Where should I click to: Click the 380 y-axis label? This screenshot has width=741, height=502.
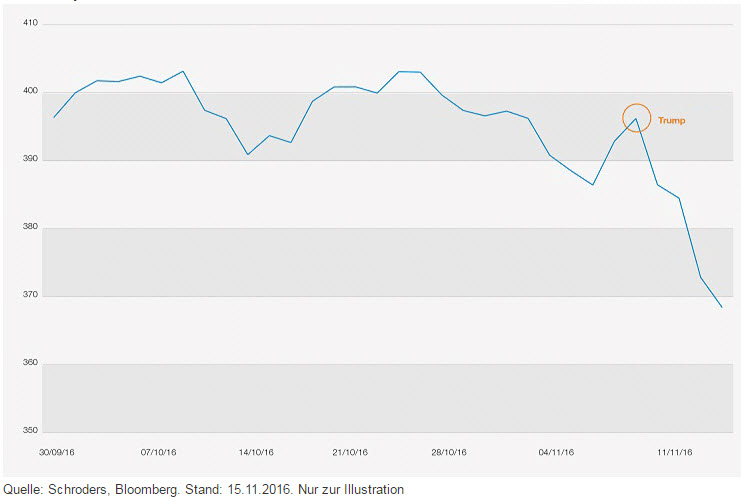click(29, 227)
